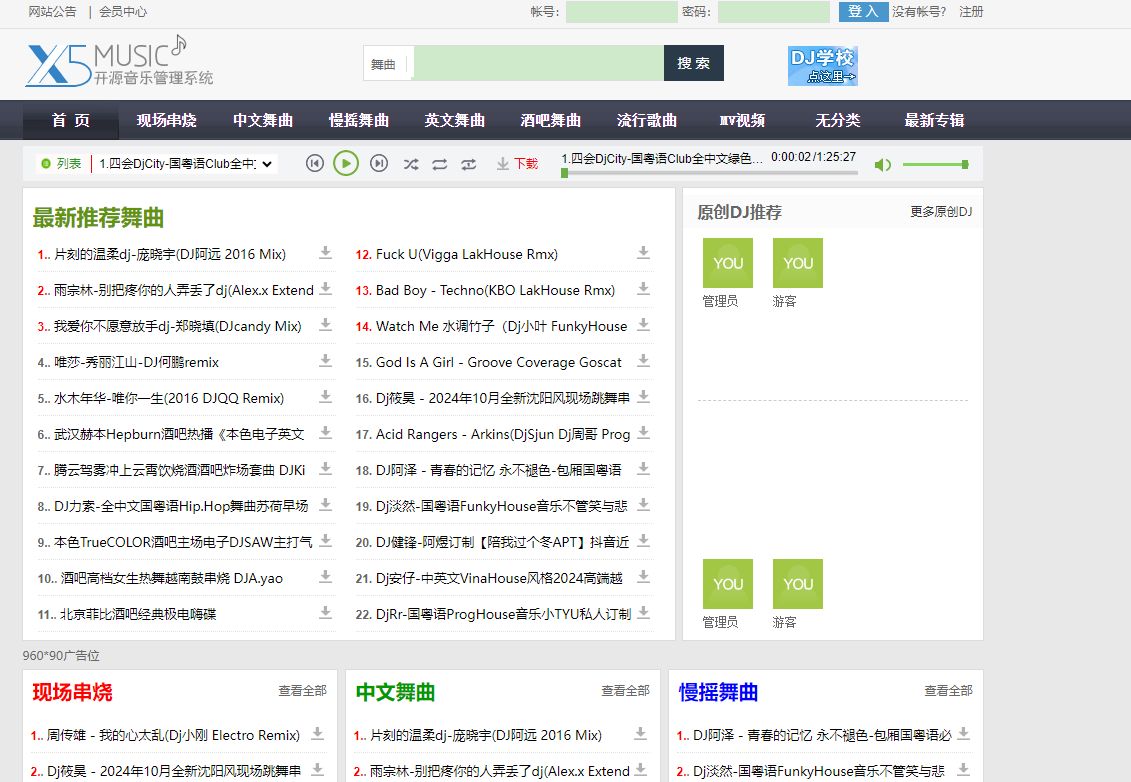Adjust the green volume slider
This screenshot has width=1131, height=782.
[x=936, y=164]
